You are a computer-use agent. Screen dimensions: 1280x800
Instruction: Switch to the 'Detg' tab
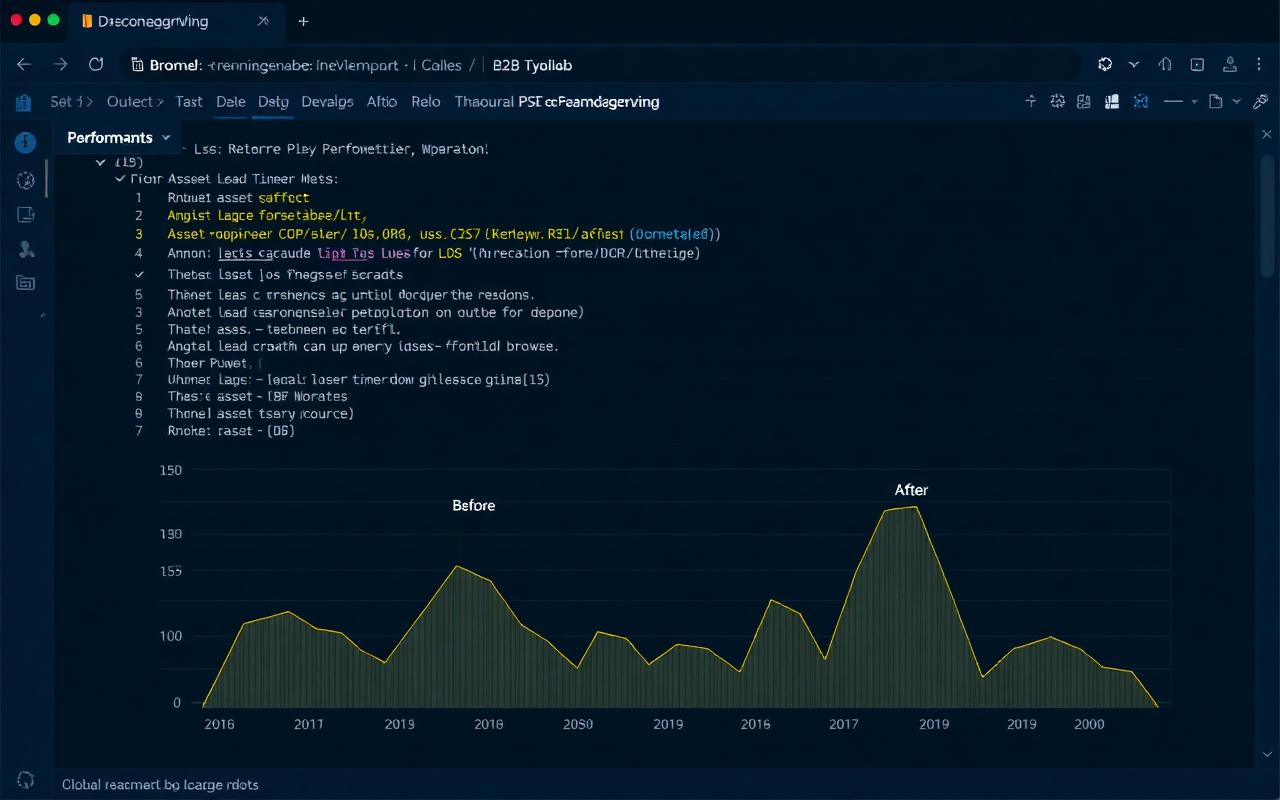point(273,101)
